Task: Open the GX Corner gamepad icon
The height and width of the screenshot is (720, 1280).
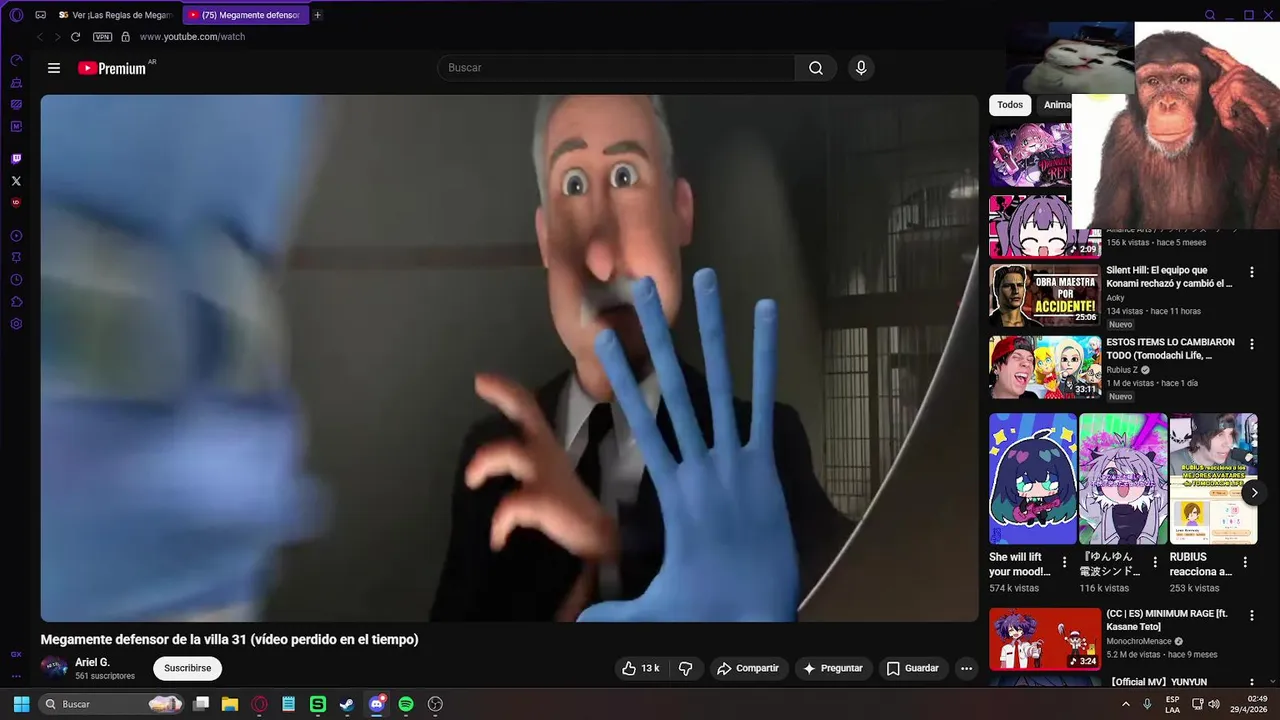Action: coord(40,15)
